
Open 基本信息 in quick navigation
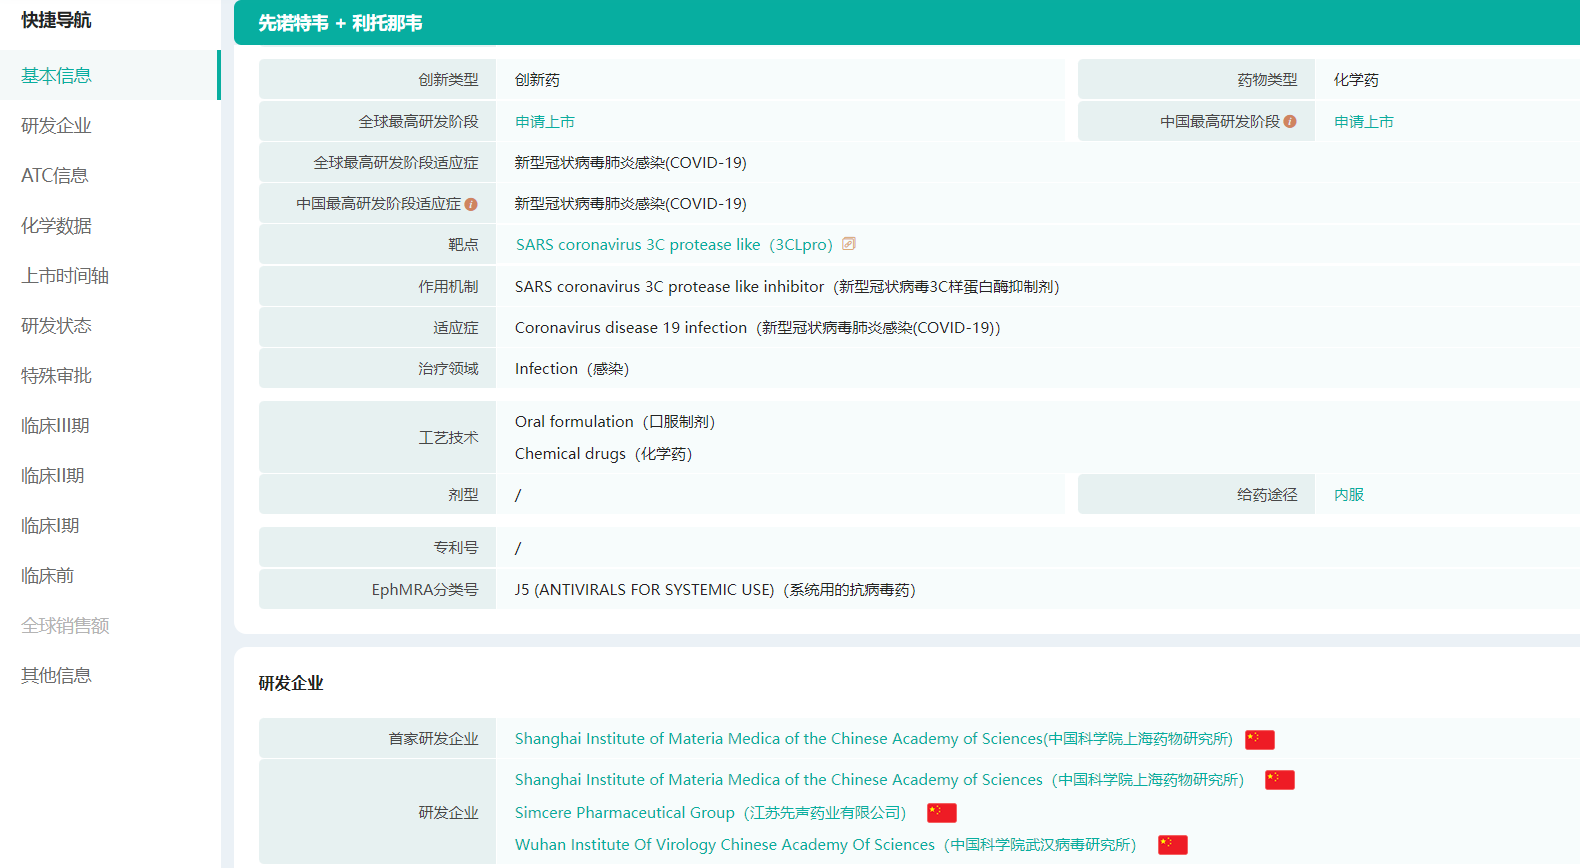click(56, 76)
